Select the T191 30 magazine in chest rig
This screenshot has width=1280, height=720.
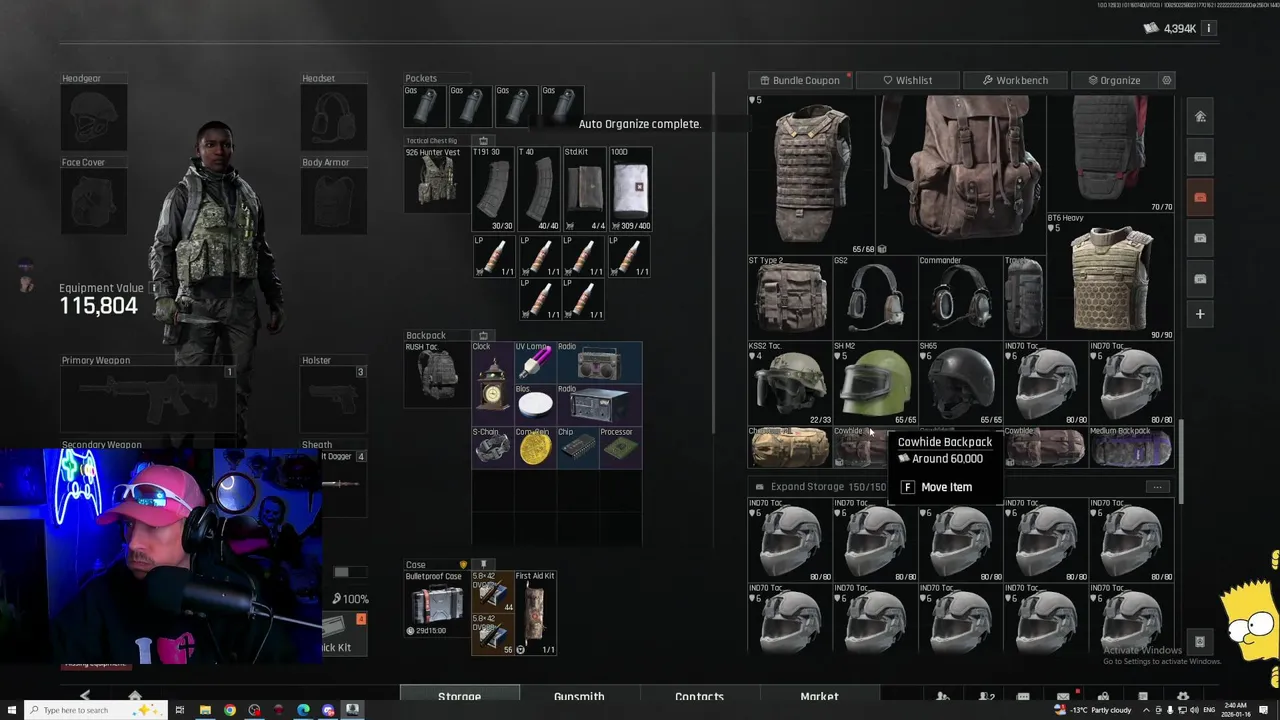point(493,189)
